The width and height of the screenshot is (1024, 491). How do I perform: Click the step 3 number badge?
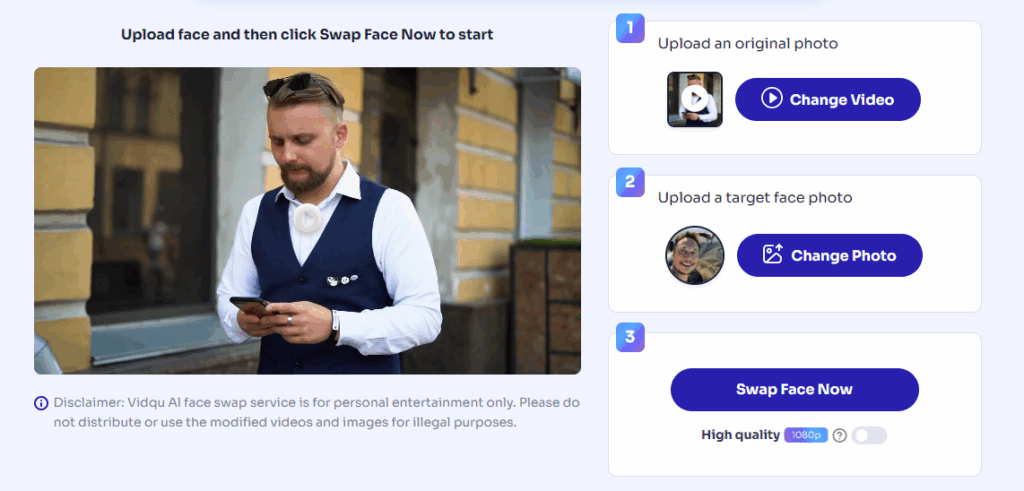pyautogui.click(x=630, y=337)
